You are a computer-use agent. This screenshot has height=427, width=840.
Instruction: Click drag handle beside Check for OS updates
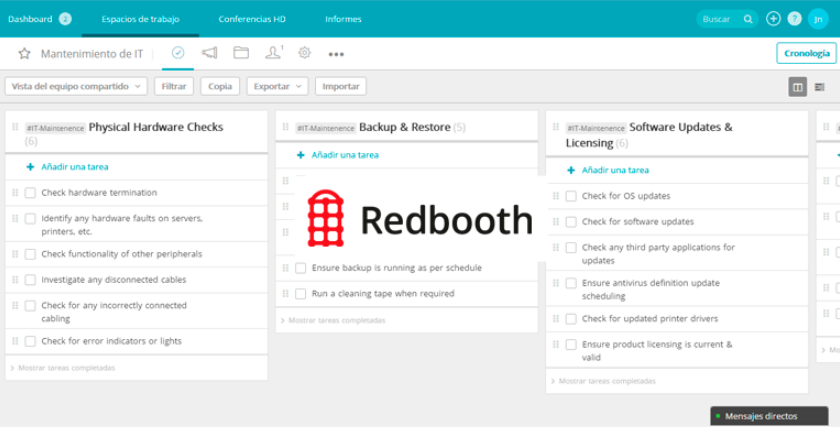[556, 196]
